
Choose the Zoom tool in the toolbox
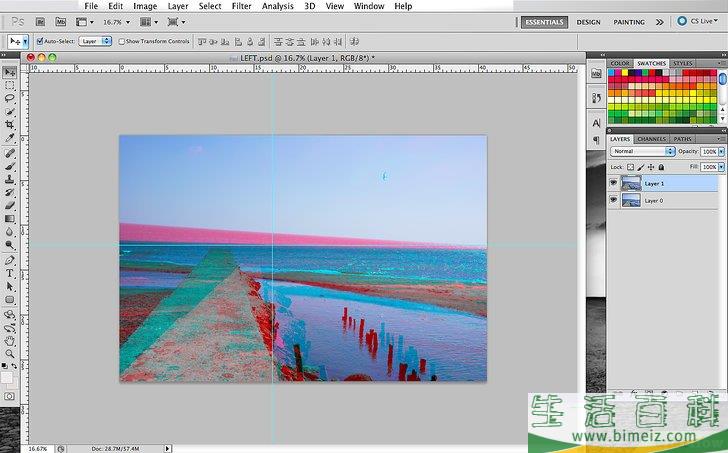(x=10, y=353)
